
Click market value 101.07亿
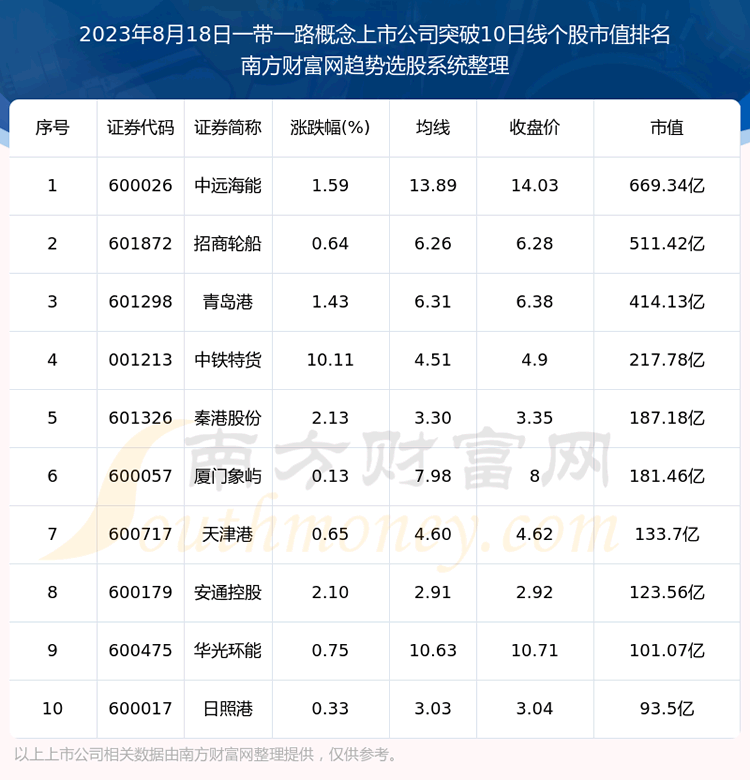pyautogui.click(x=667, y=651)
